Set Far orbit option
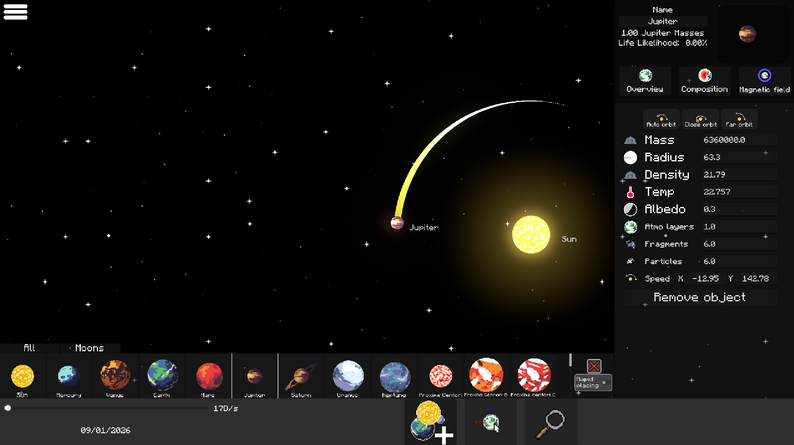The height and width of the screenshot is (445, 794). coord(739,120)
